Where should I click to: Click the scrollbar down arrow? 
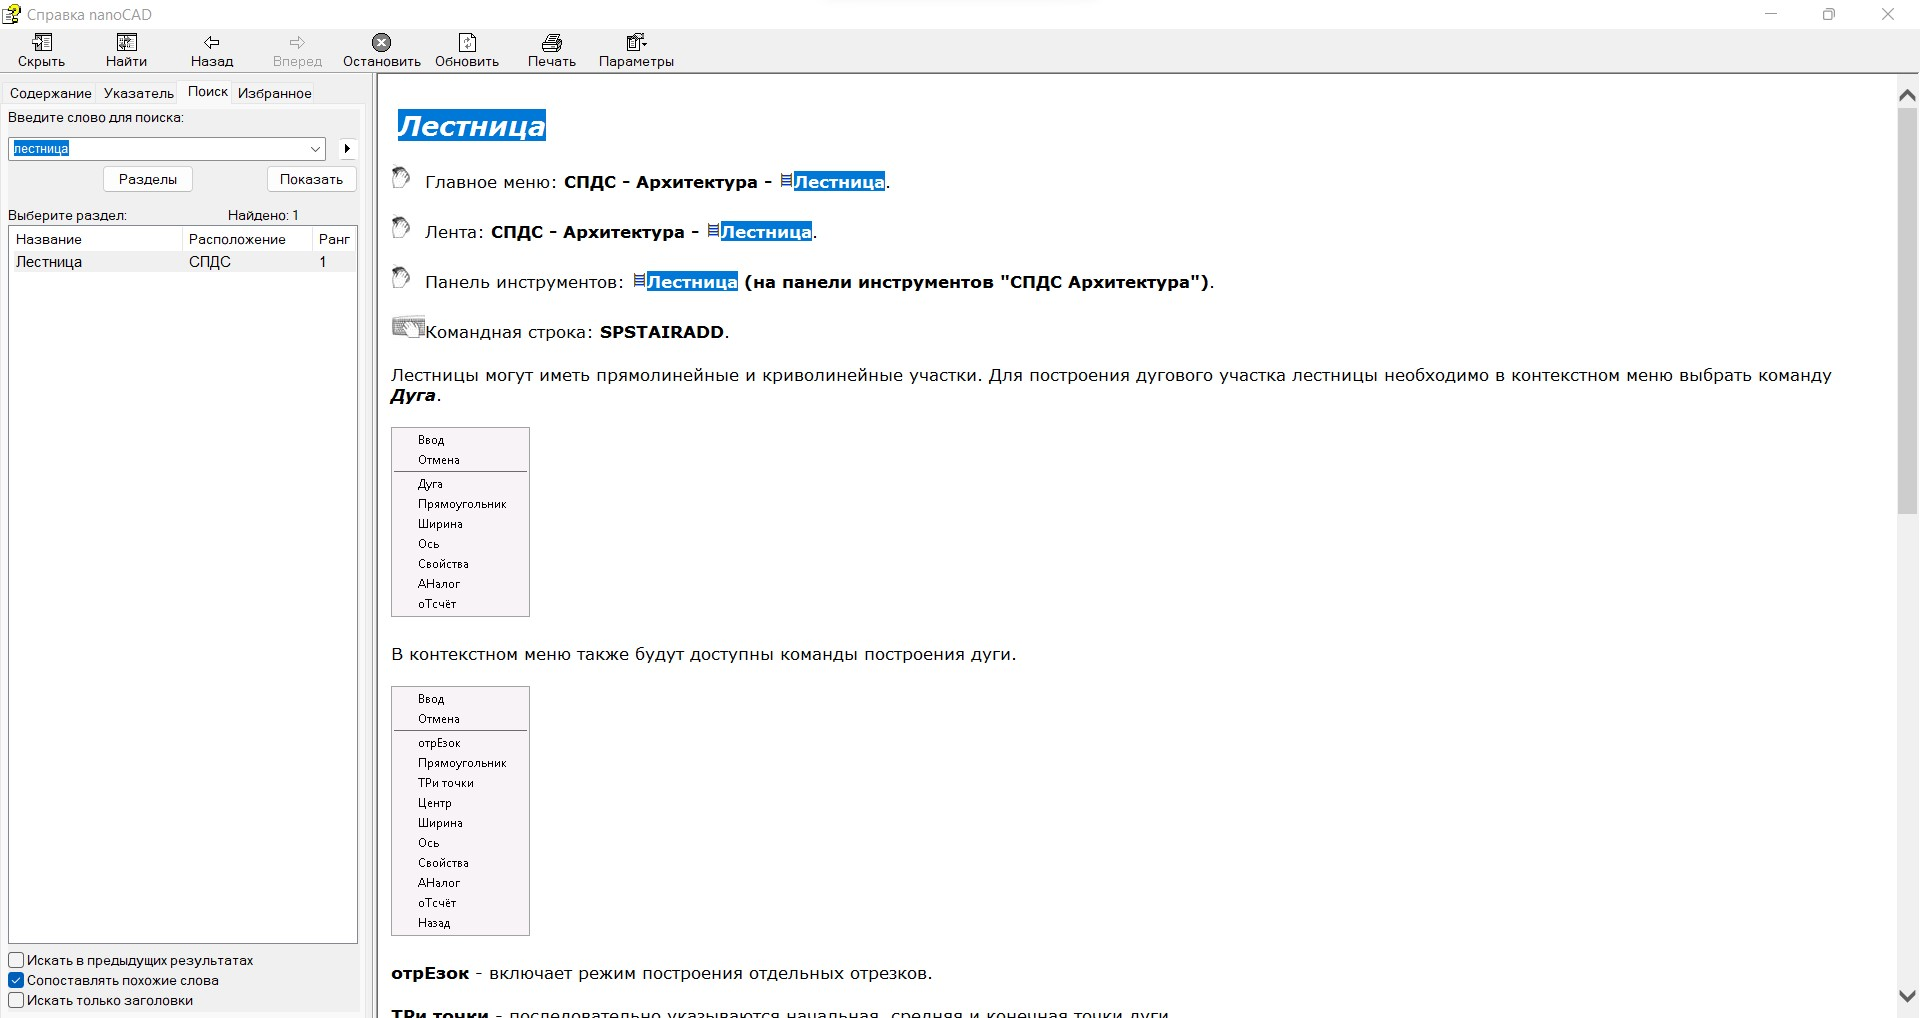pyautogui.click(x=1907, y=997)
